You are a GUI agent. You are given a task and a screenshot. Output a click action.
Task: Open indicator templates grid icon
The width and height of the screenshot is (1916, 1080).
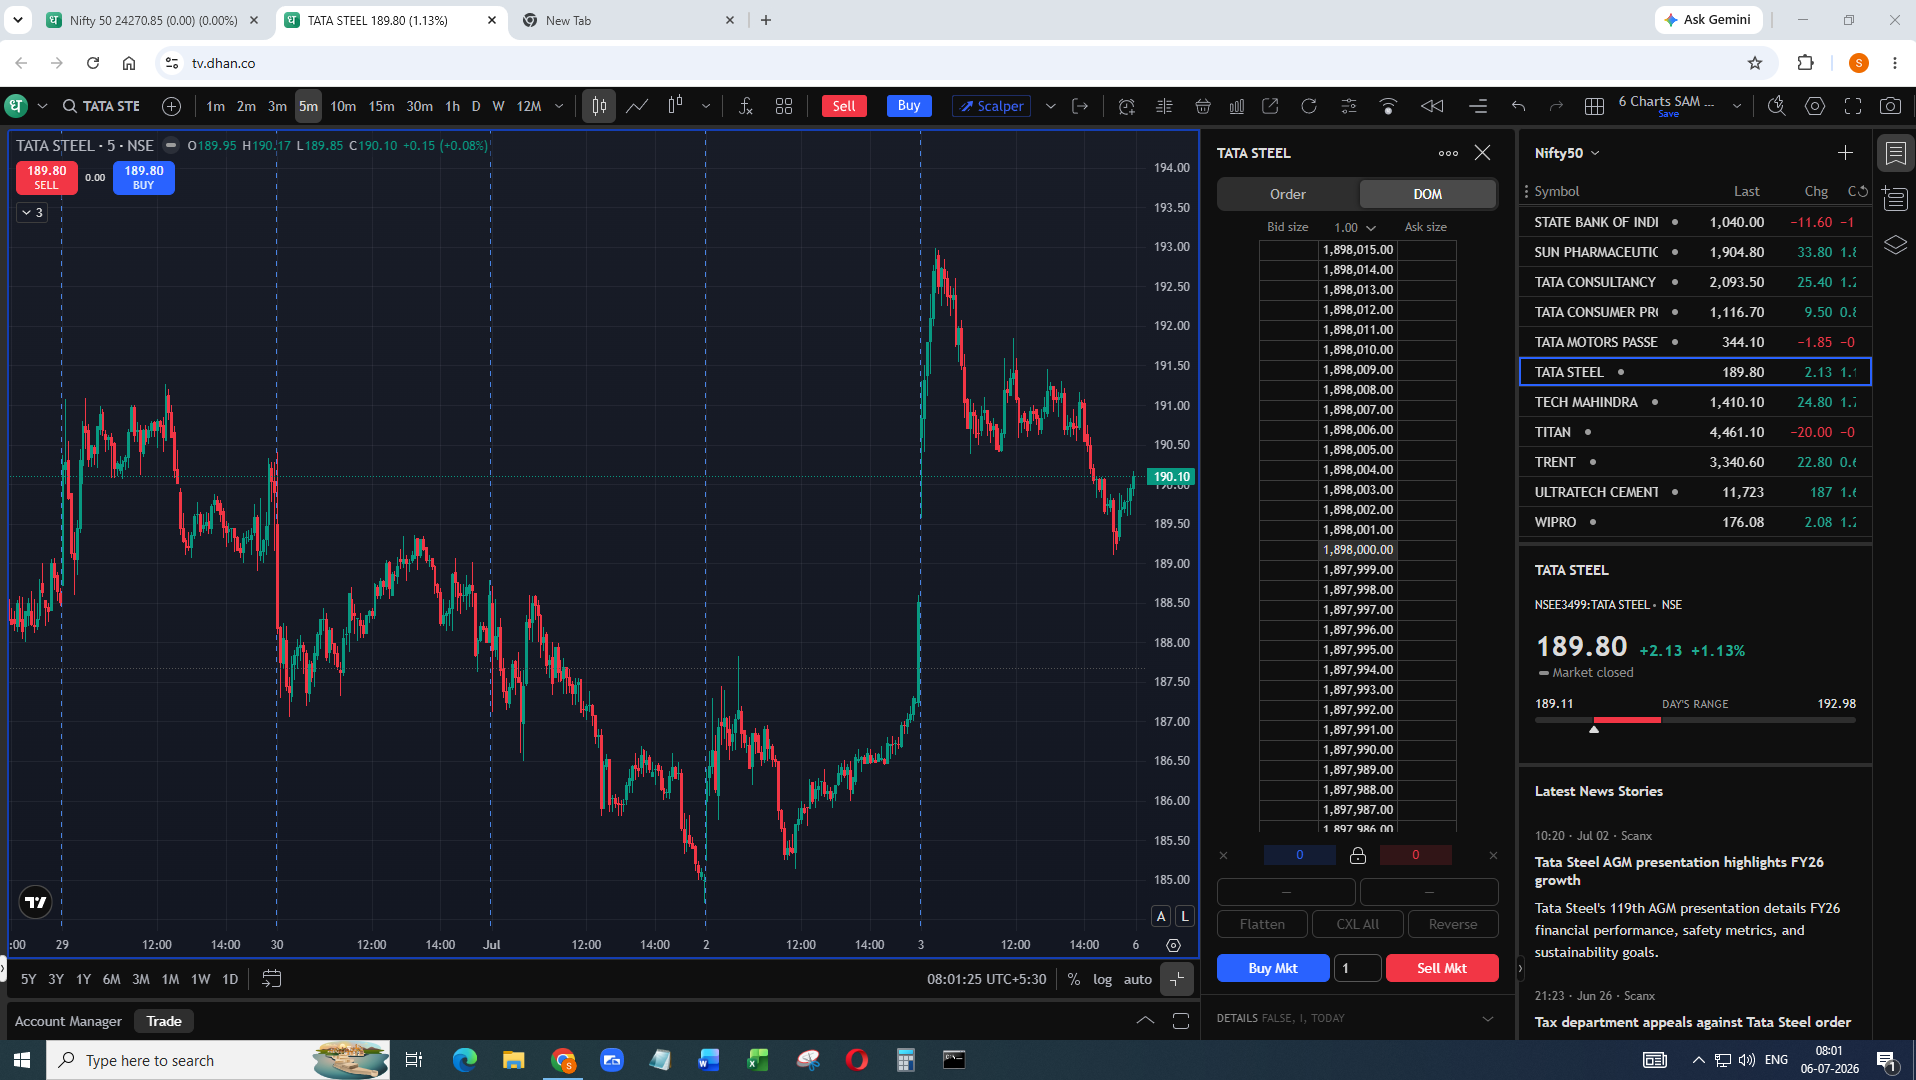784,106
